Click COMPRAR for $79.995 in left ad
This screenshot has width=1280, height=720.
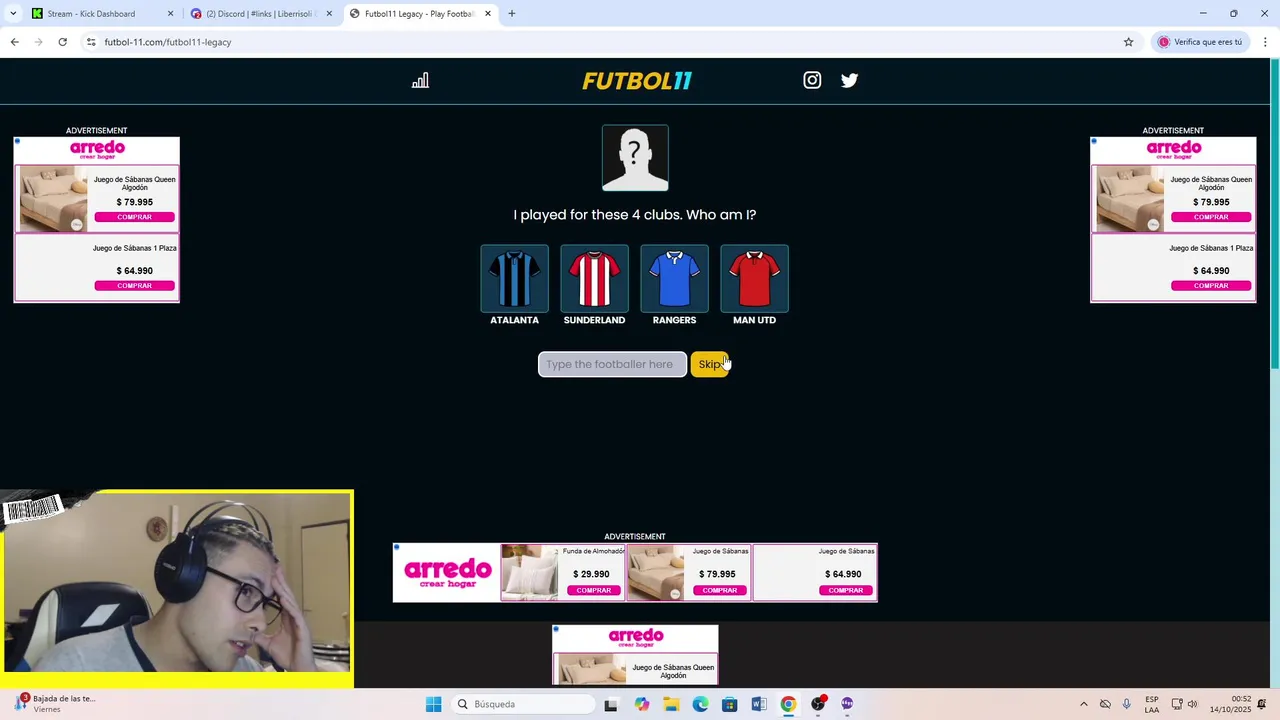click(x=134, y=217)
